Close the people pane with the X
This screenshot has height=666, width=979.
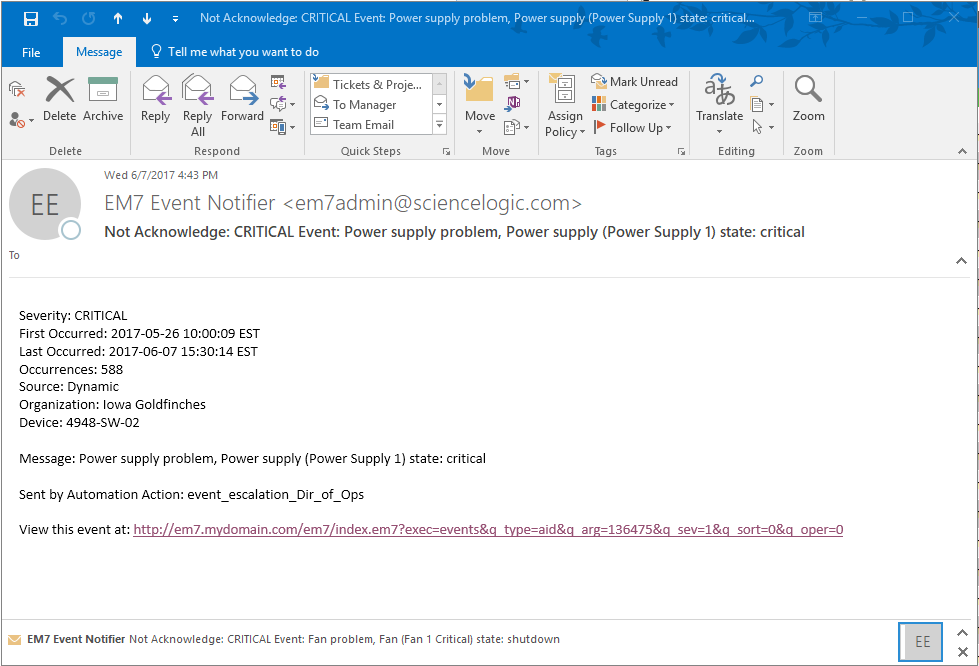click(x=962, y=652)
